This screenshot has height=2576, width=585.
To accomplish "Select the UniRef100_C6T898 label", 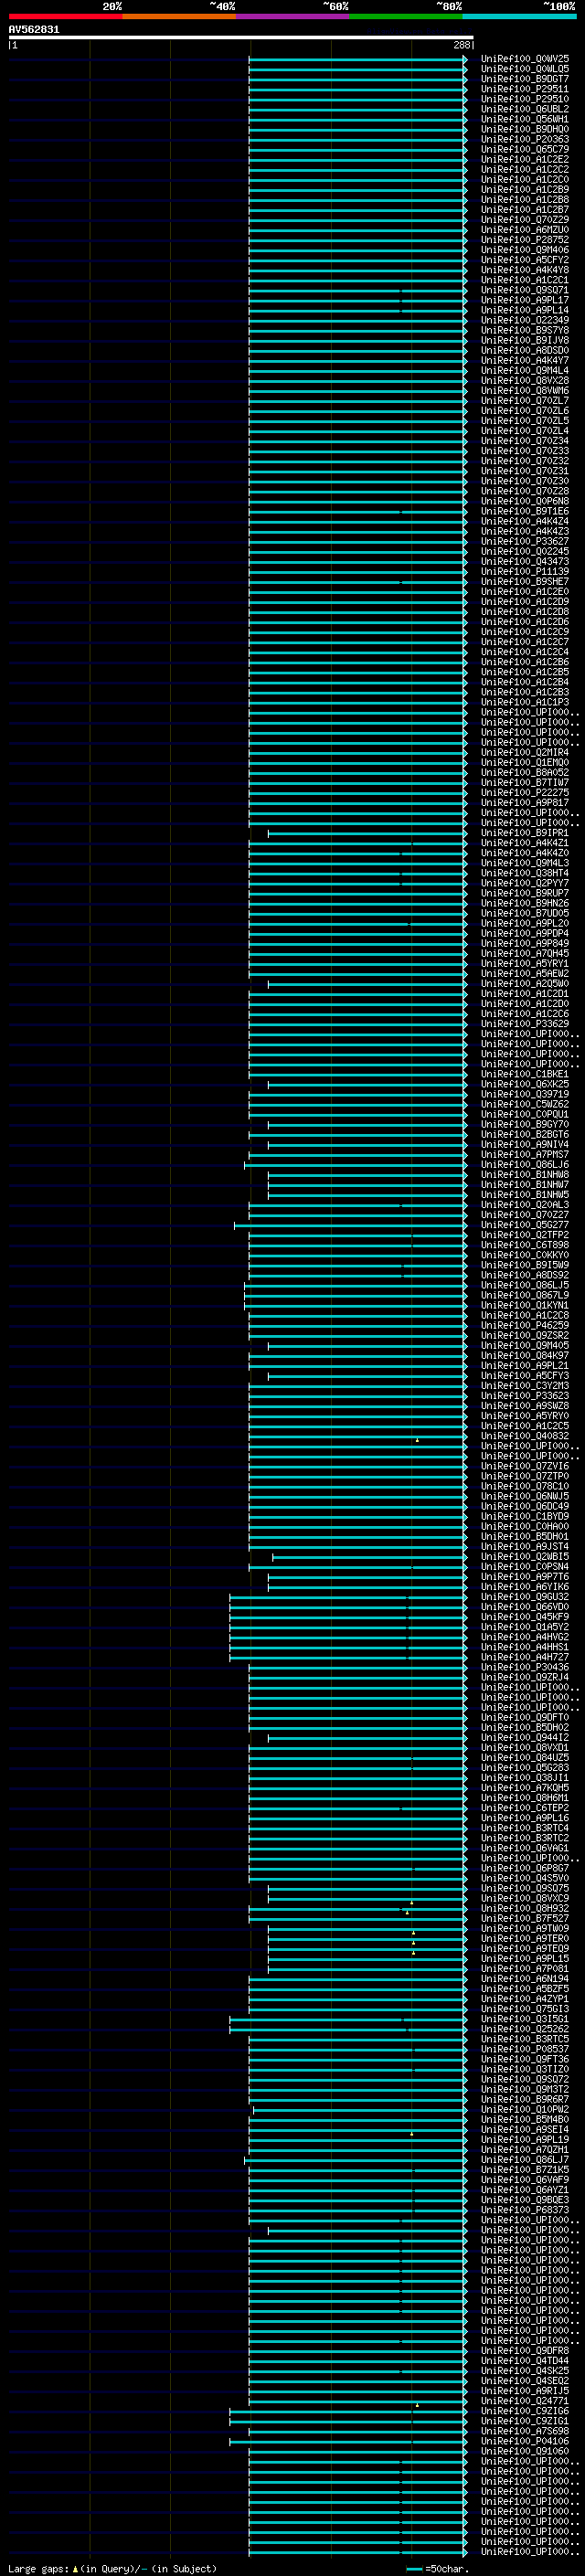I will (525, 1245).
